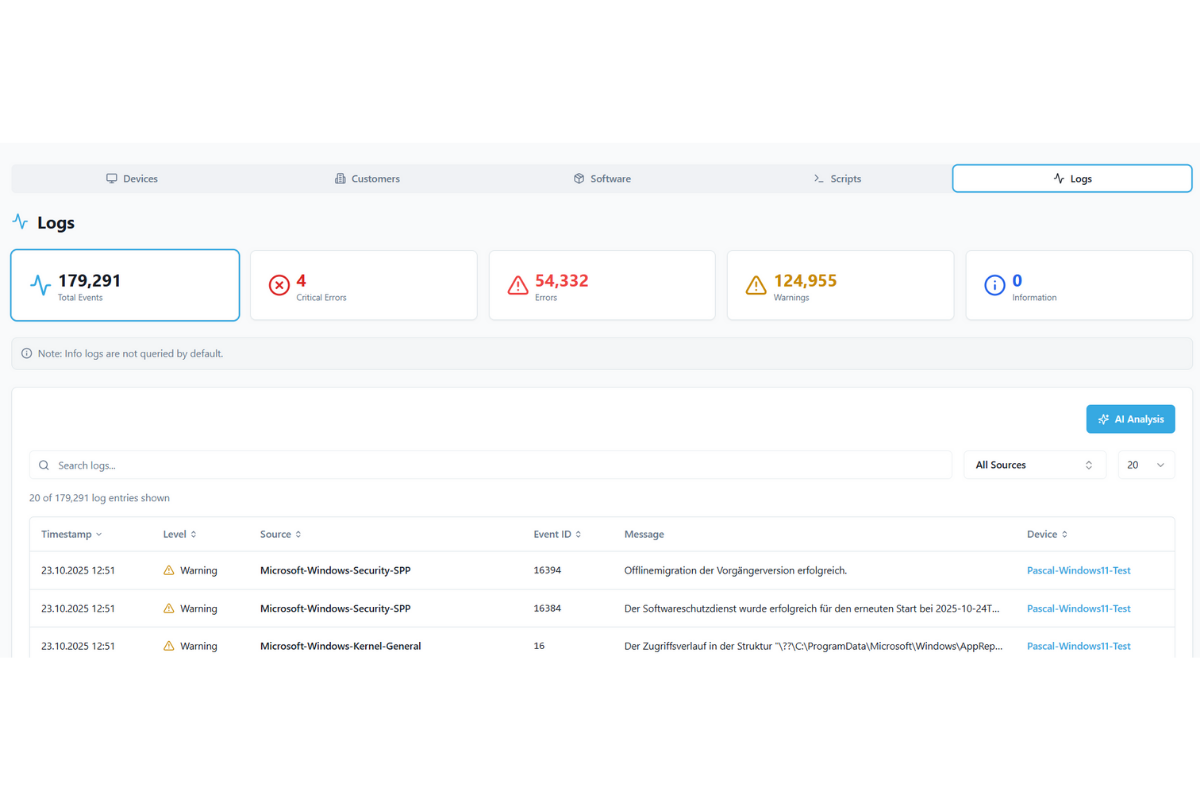Expand the page size 20 dropdown
Screen dimensions: 1200x800
click(1146, 465)
